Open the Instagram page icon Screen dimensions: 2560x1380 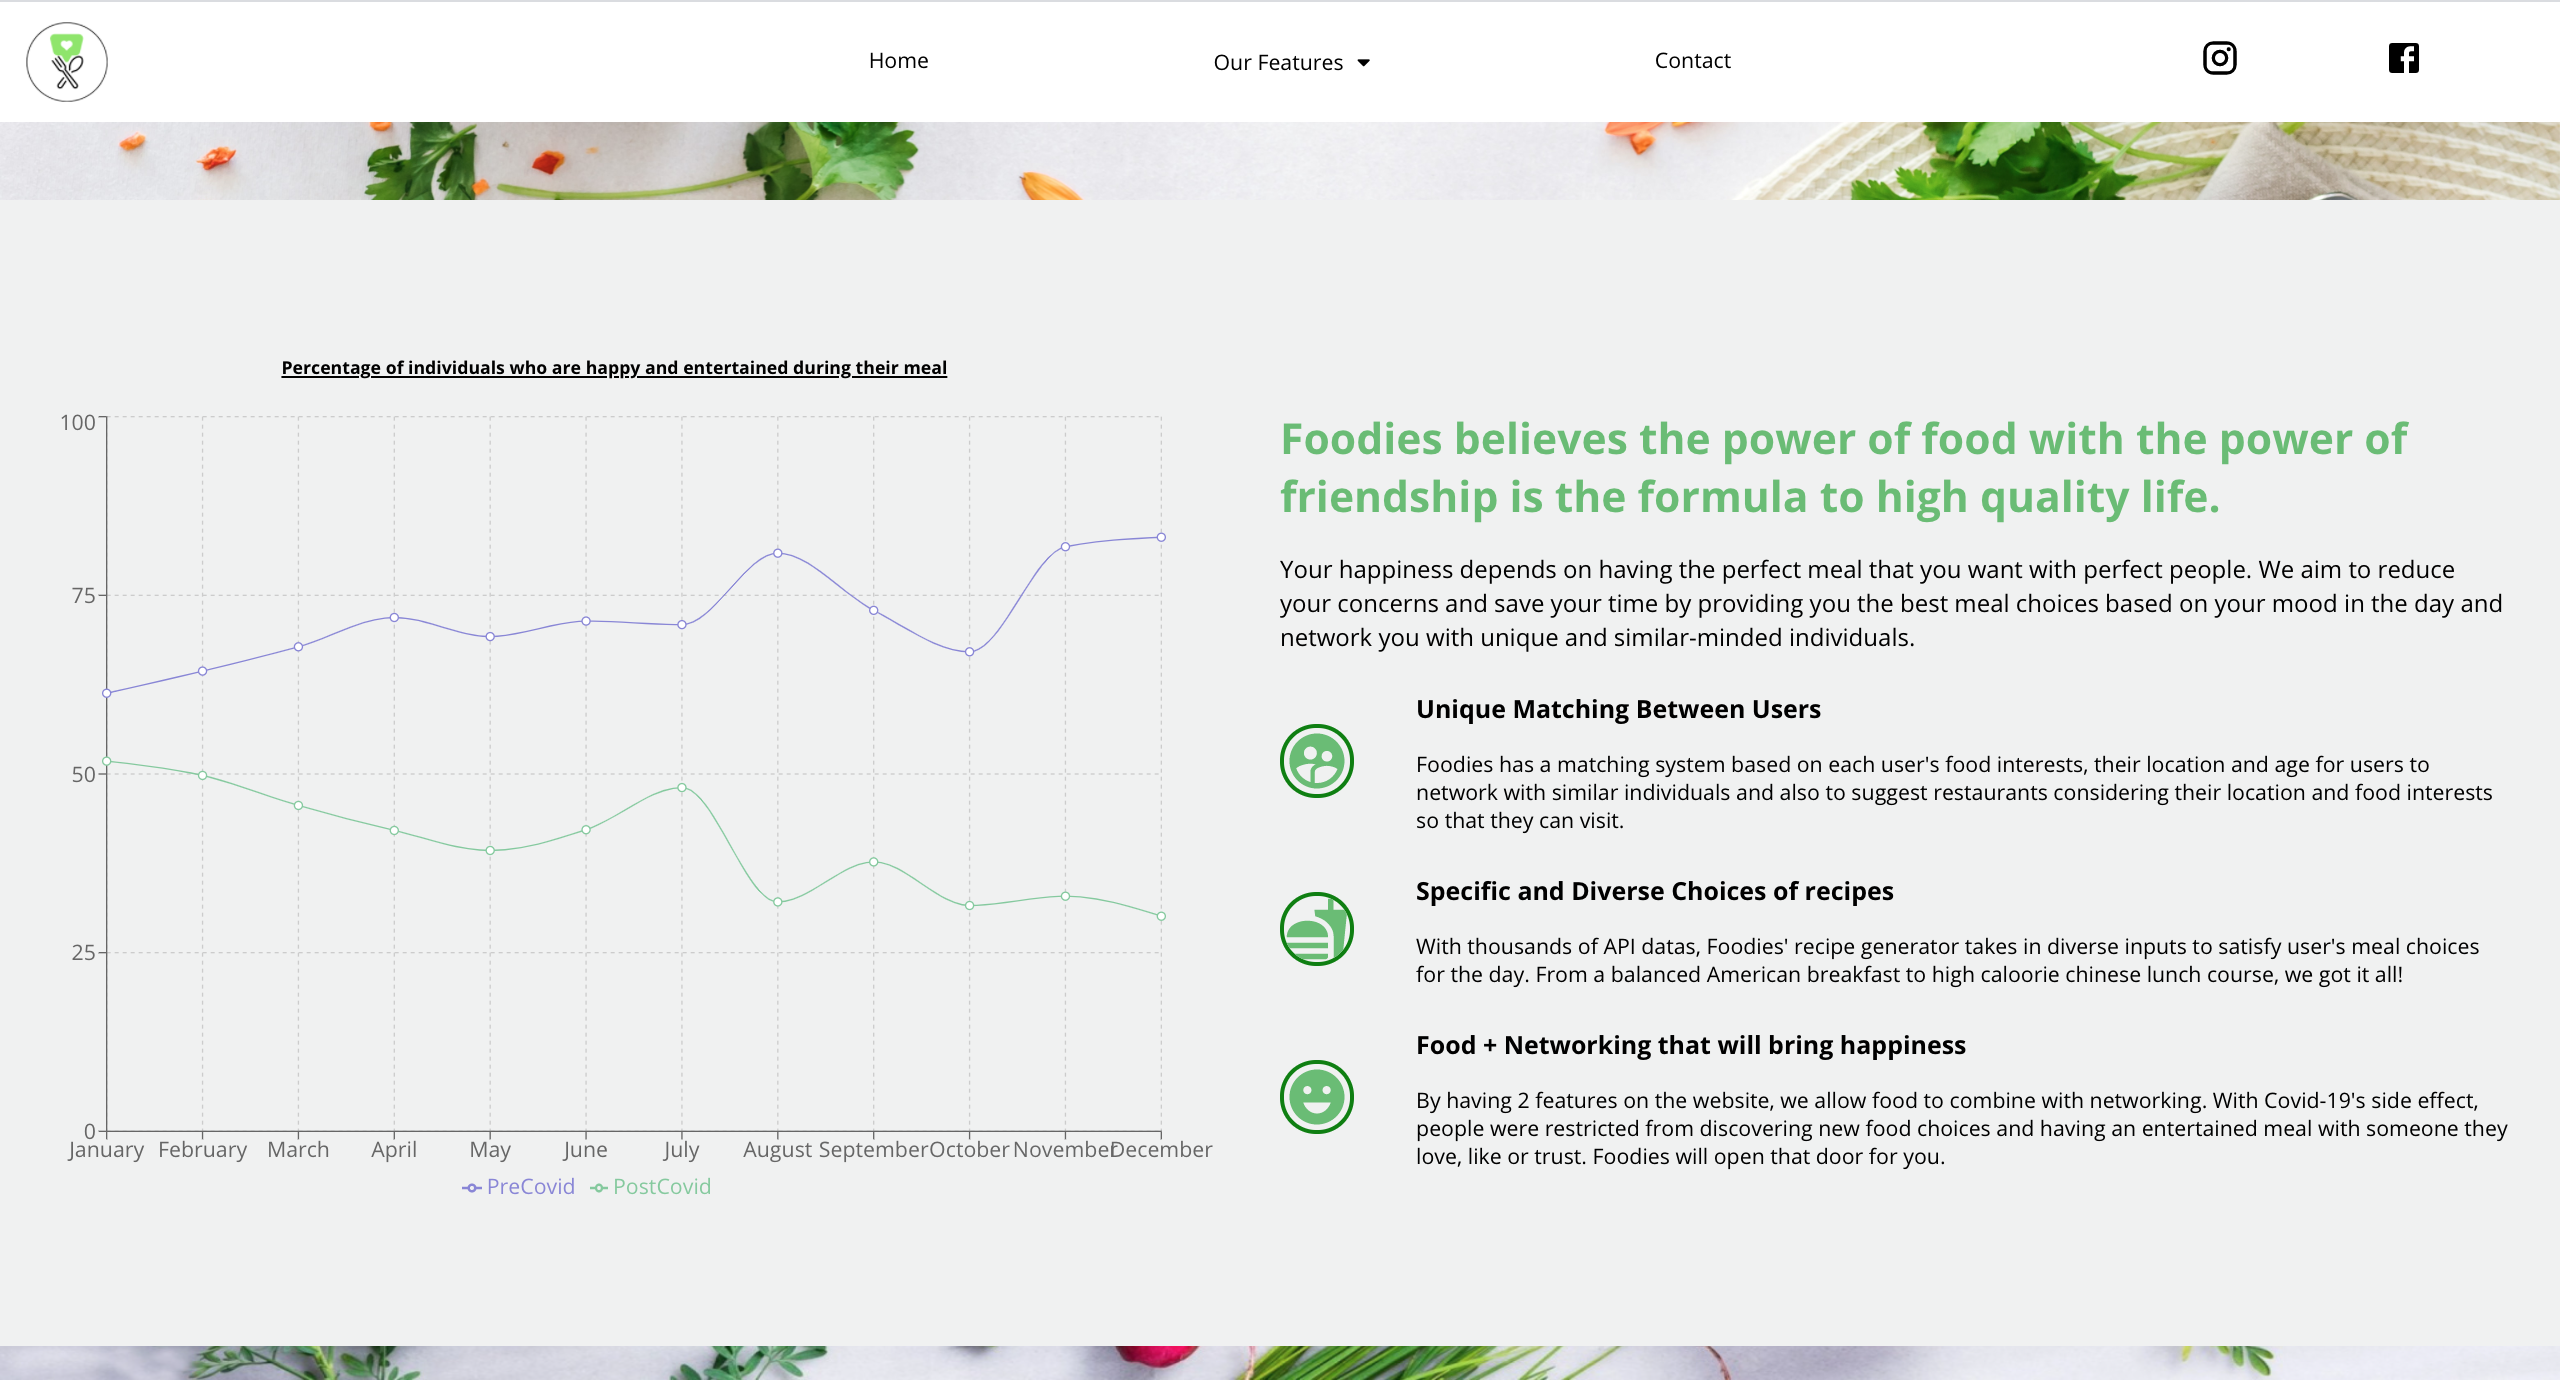pos(2219,58)
